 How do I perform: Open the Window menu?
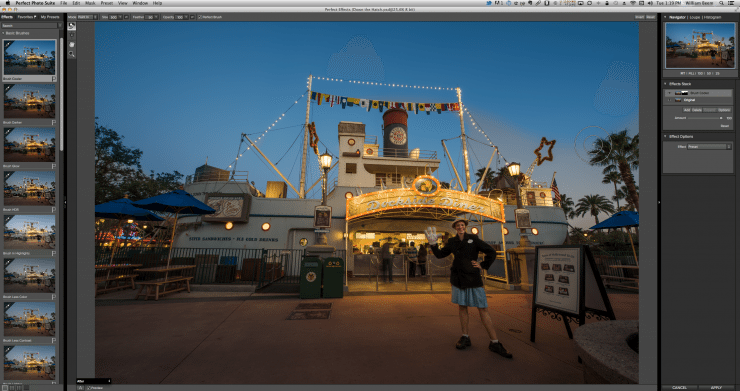pos(140,3)
